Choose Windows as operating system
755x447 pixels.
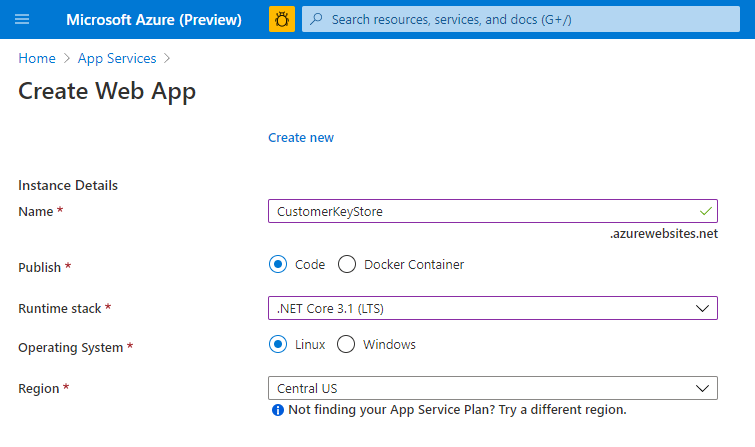[x=346, y=344]
